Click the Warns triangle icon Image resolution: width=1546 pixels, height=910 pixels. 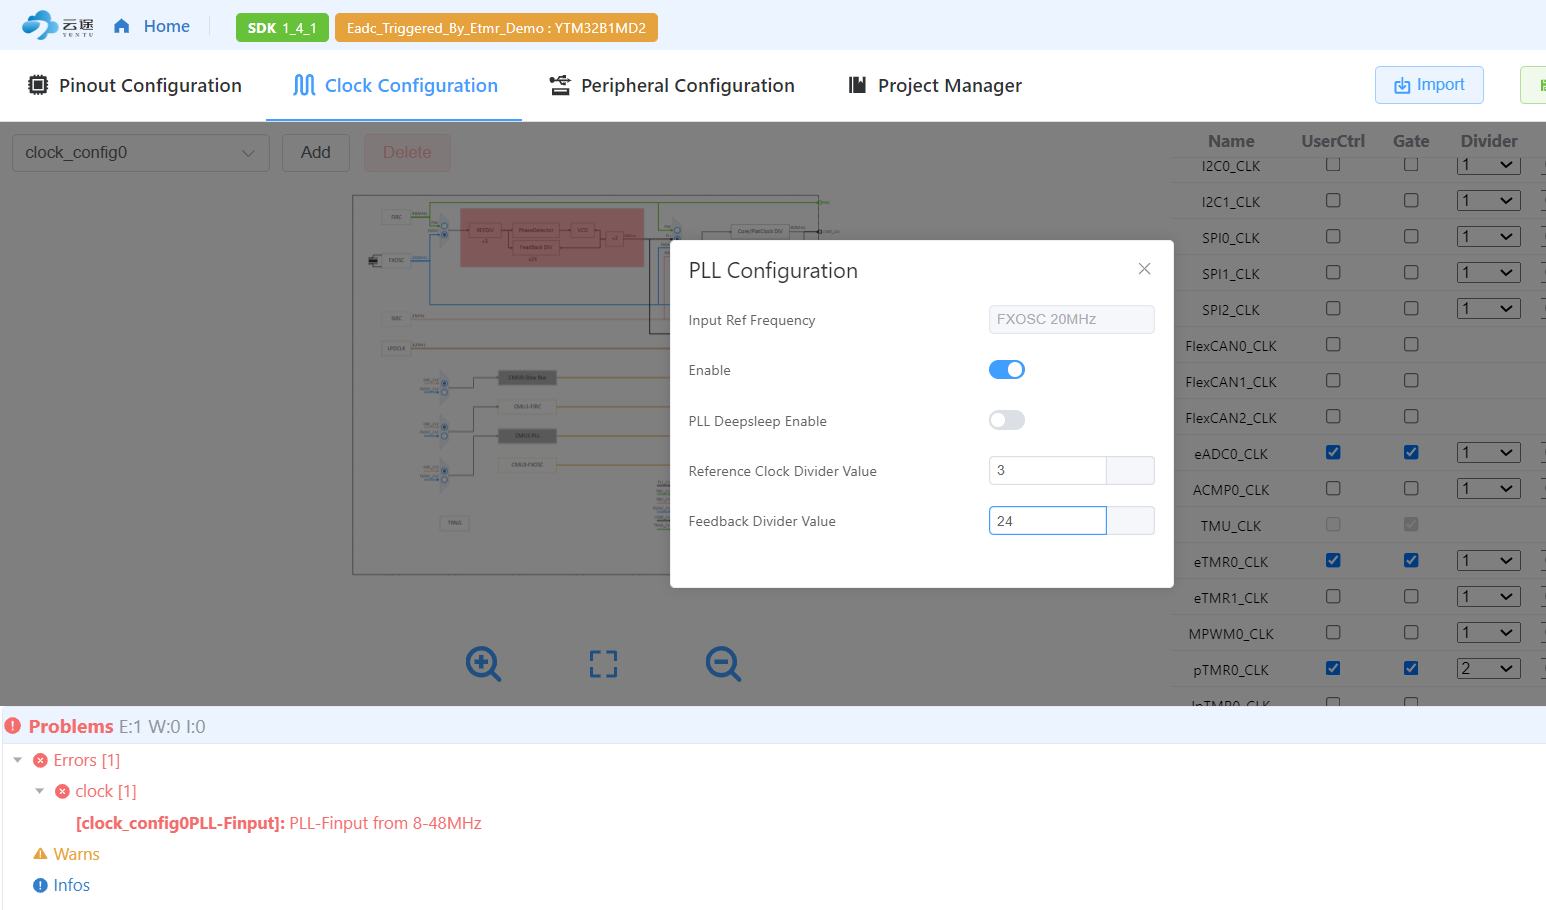(x=40, y=854)
